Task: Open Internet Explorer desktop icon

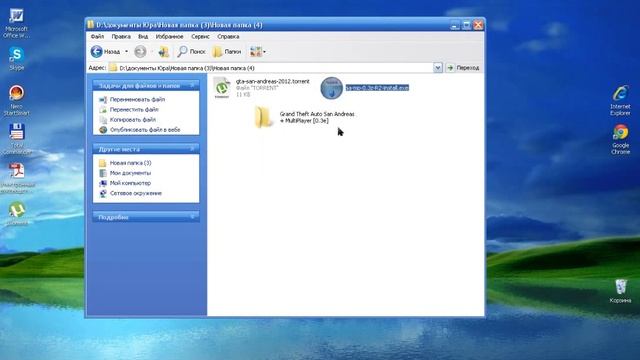Action: pos(620,100)
